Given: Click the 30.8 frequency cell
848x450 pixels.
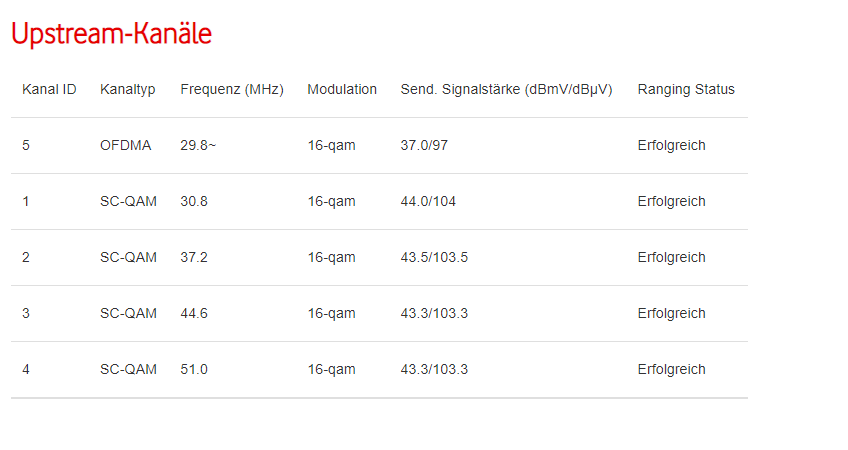Looking at the screenshot, I should (194, 201).
